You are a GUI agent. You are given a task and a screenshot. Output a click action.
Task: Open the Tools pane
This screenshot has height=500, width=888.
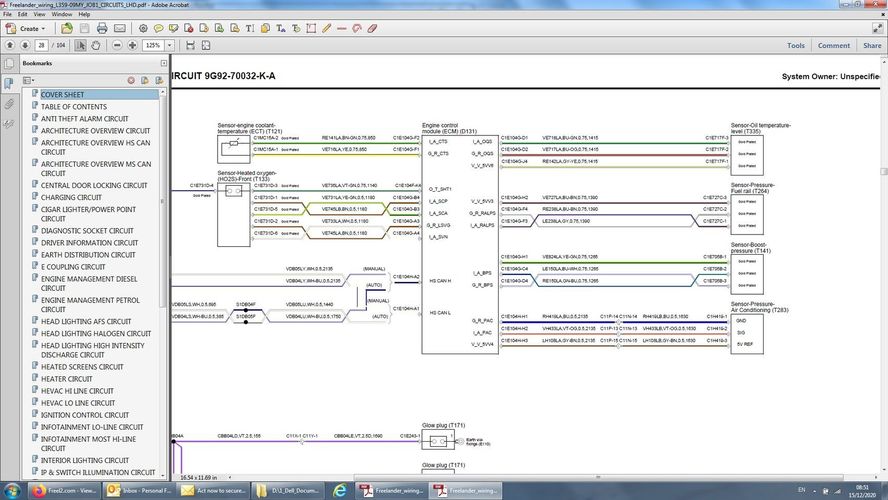(796, 45)
